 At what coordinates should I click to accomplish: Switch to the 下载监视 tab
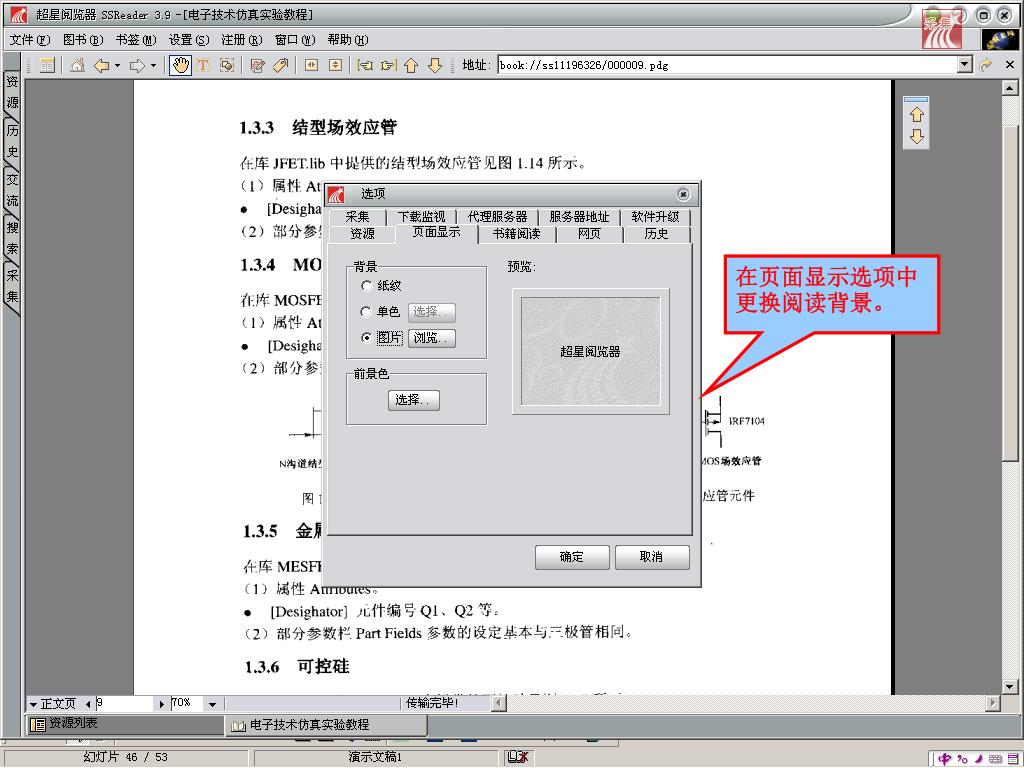[421, 217]
